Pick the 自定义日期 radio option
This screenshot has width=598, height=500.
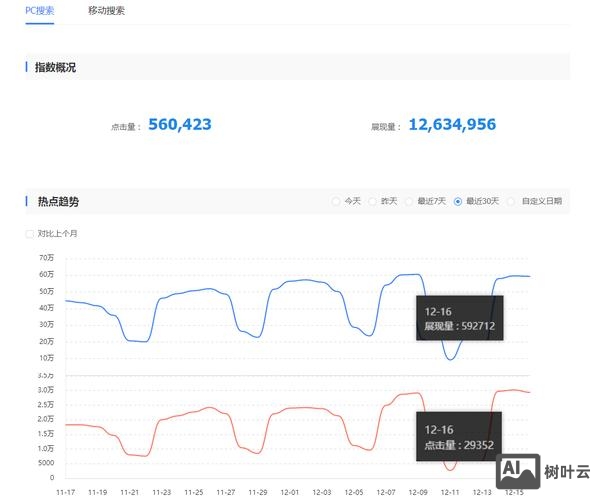511,201
